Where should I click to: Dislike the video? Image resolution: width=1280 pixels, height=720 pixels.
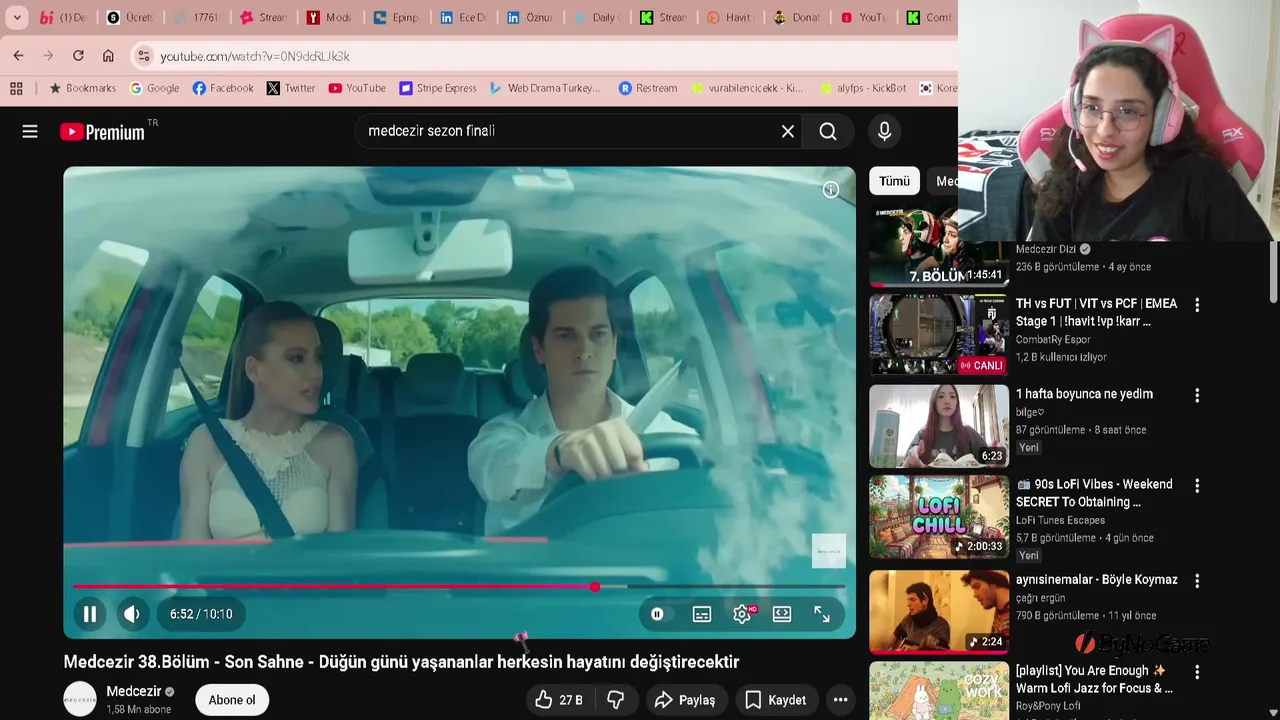pyautogui.click(x=616, y=700)
